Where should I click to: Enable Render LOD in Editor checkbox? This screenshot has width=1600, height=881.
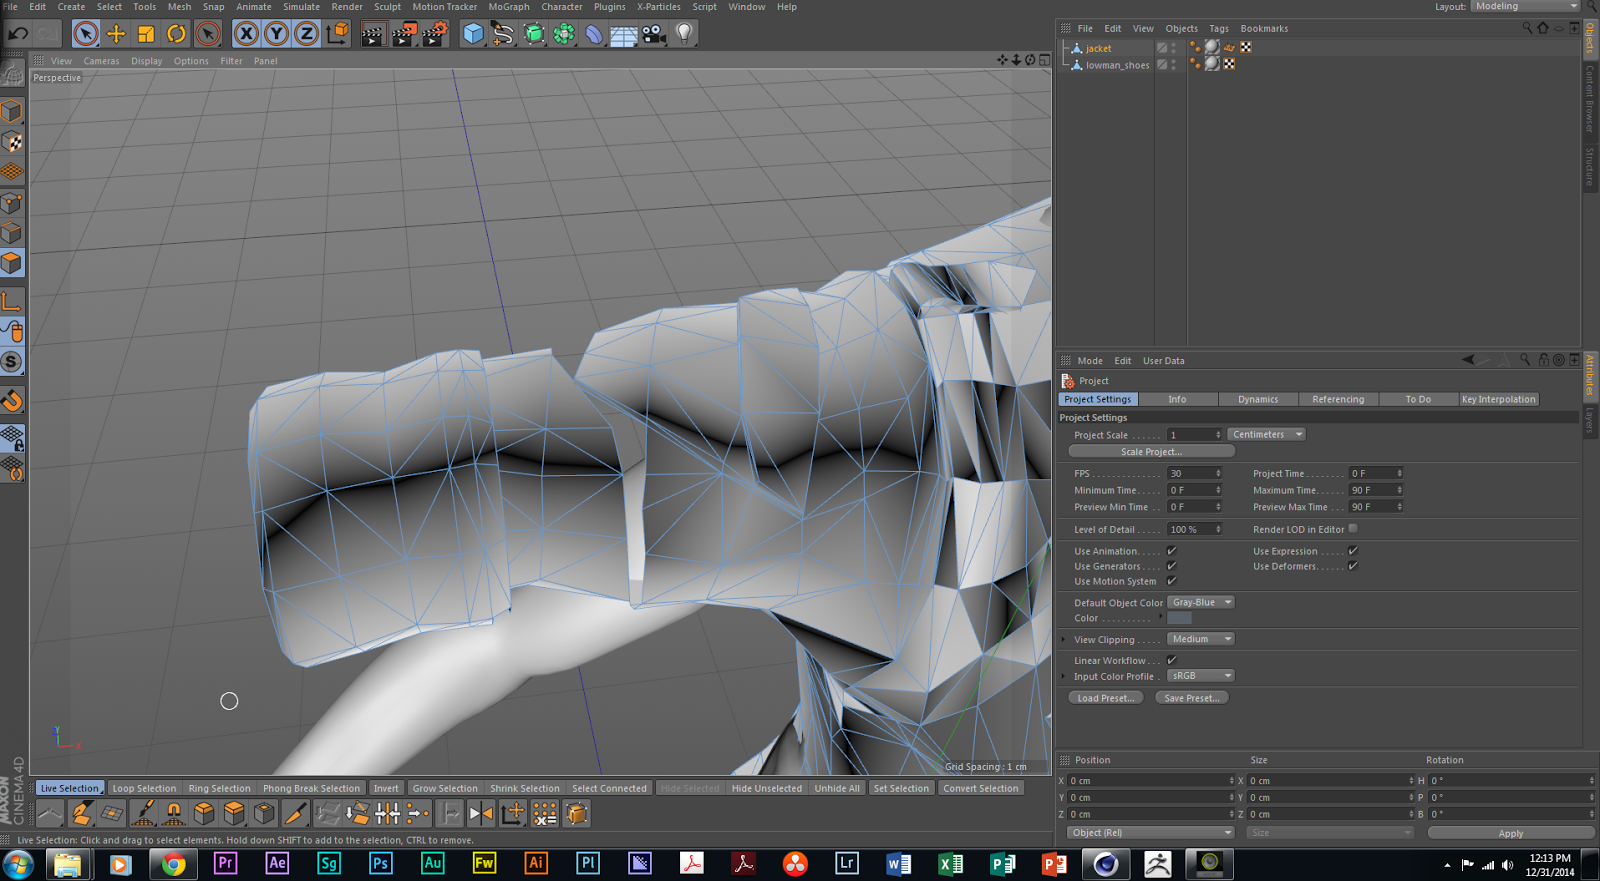tap(1353, 529)
